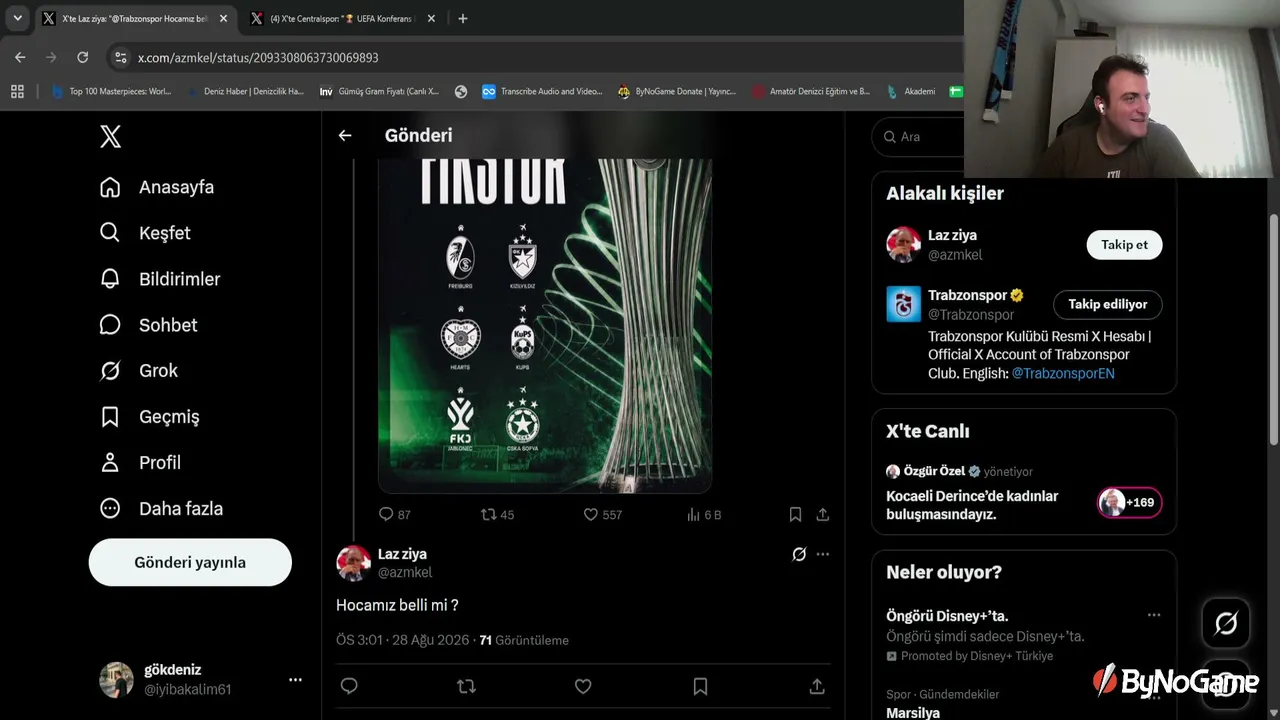Open more options on Disney+ promotion
The height and width of the screenshot is (720, 1280).
click(x=1154, y=616)
